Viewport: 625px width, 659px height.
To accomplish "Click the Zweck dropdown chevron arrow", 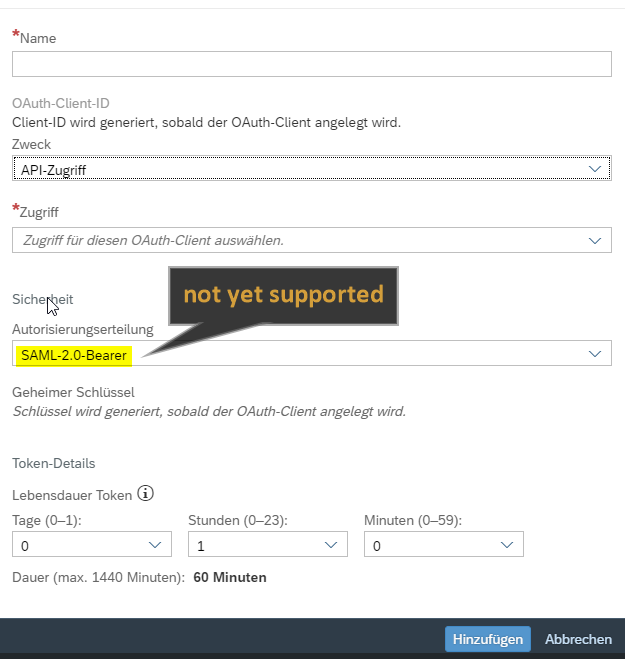I will [x=596, y=169].
